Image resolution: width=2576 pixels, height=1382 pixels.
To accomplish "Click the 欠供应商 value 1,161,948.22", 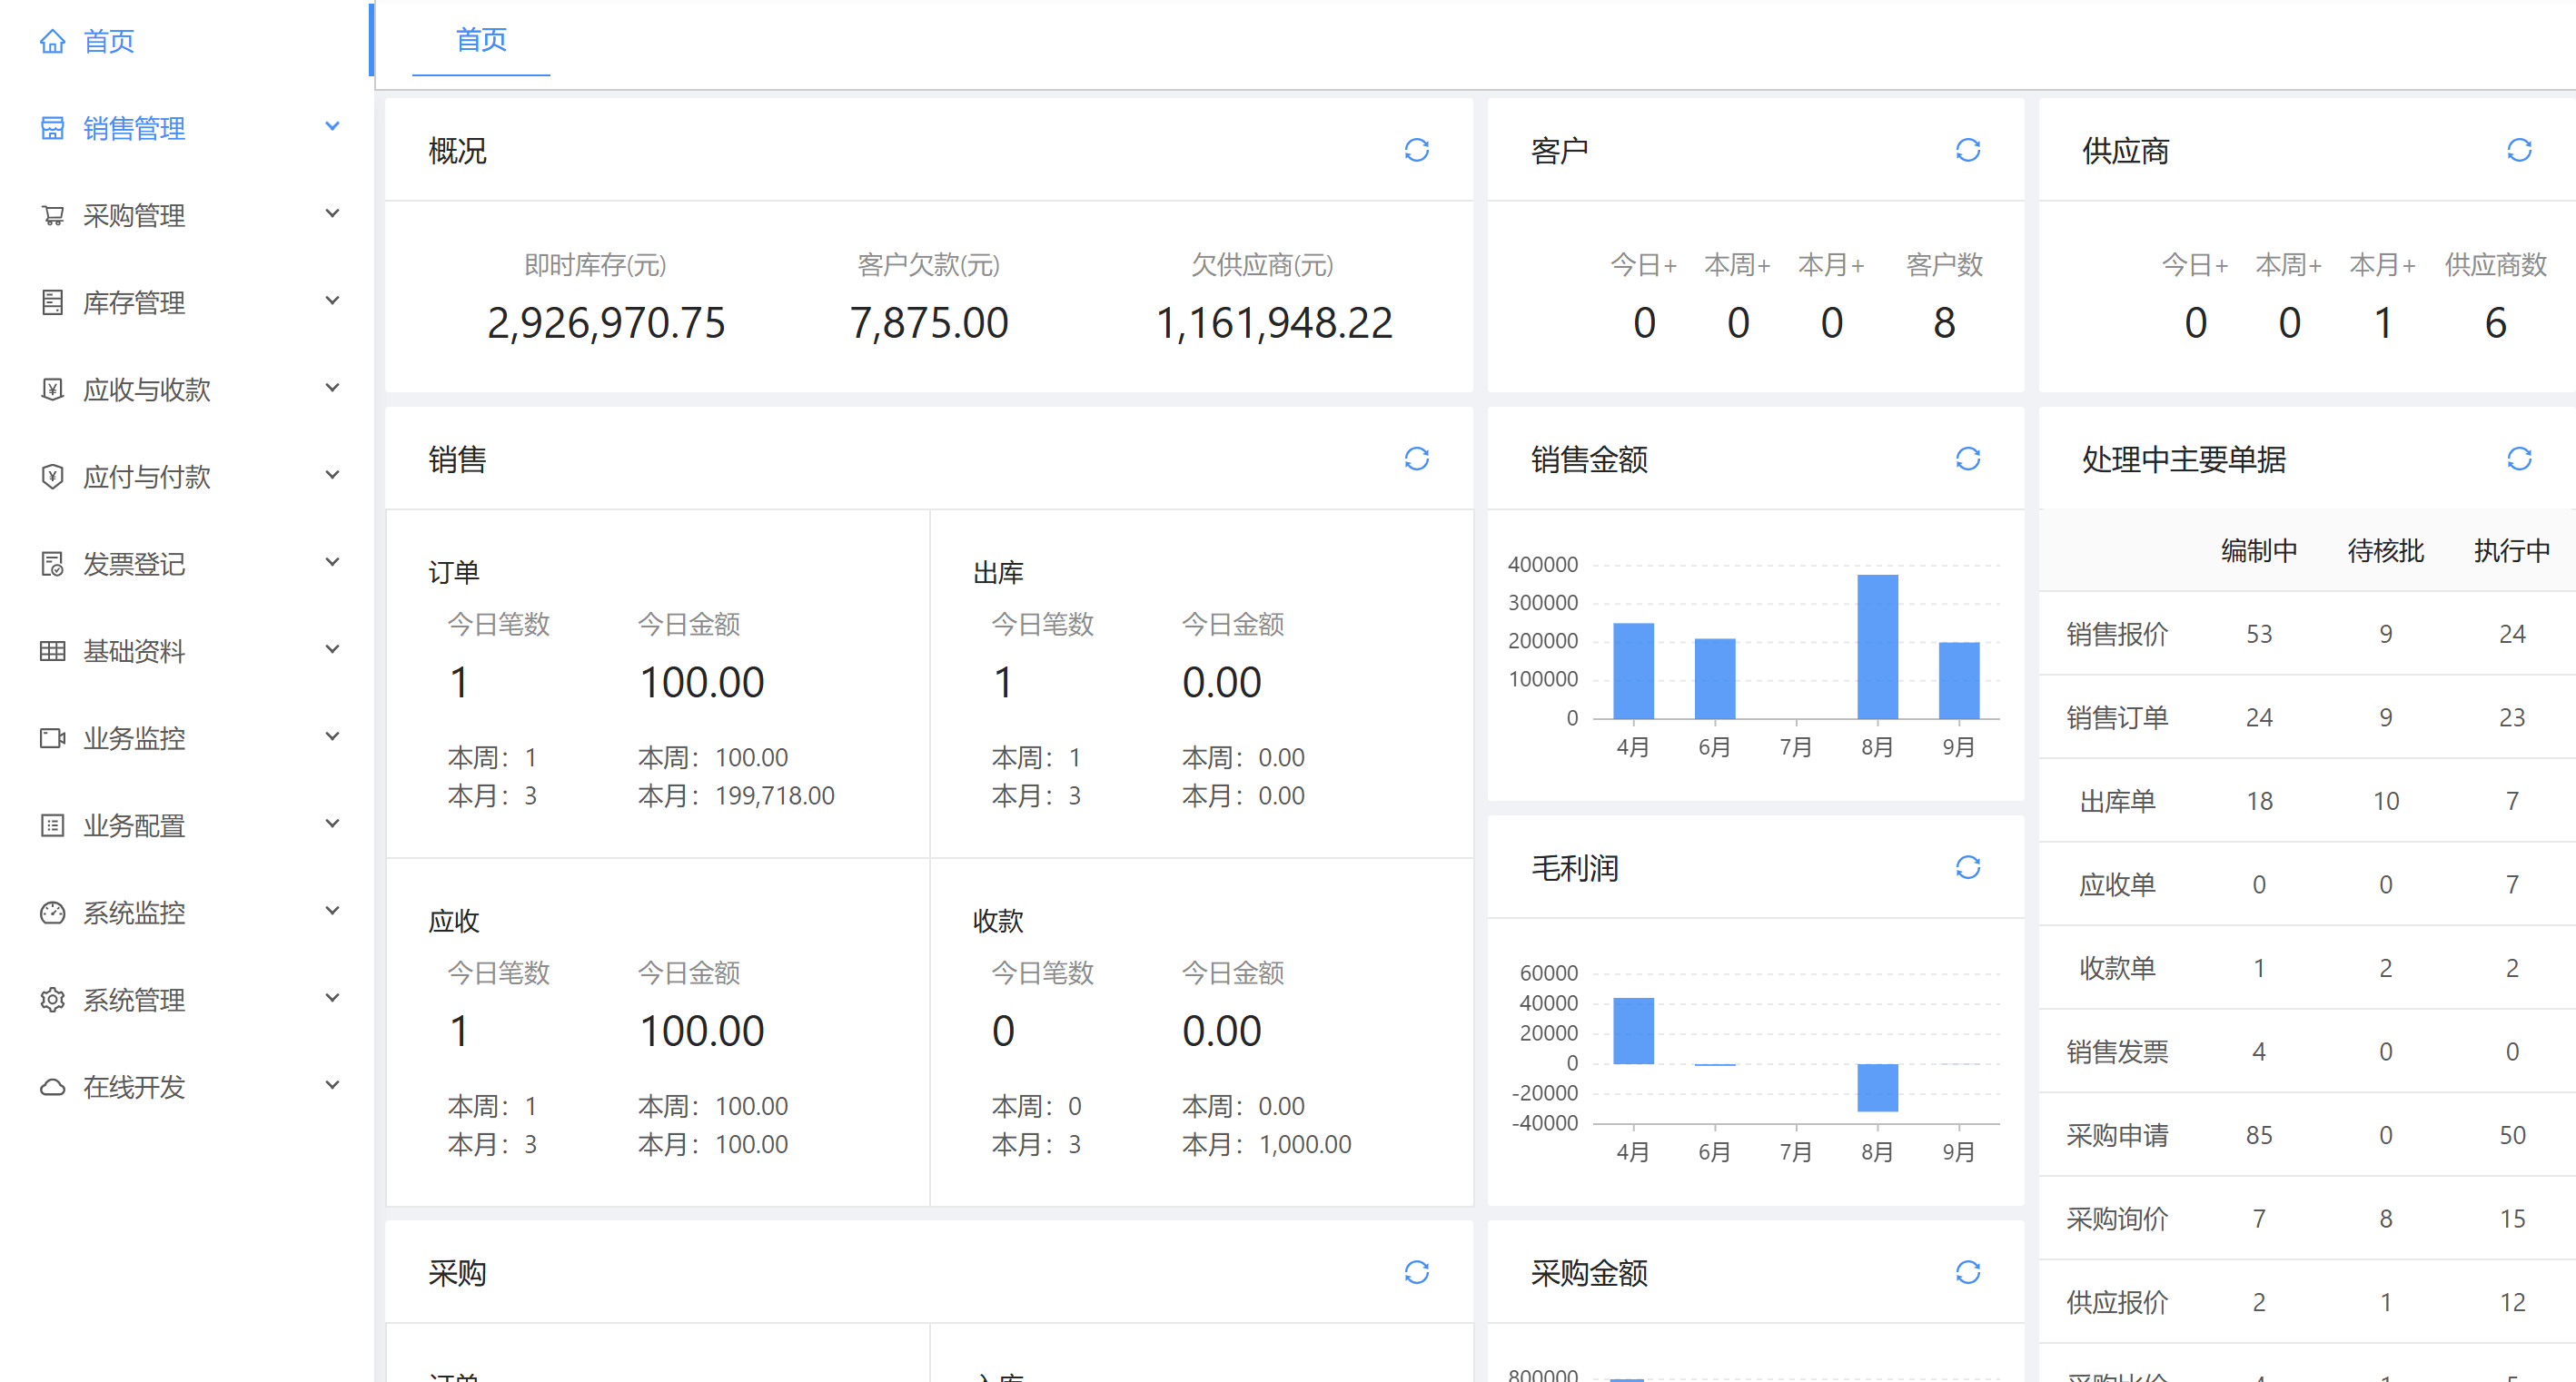I will pyautogui.click(x=1274, y=323).
